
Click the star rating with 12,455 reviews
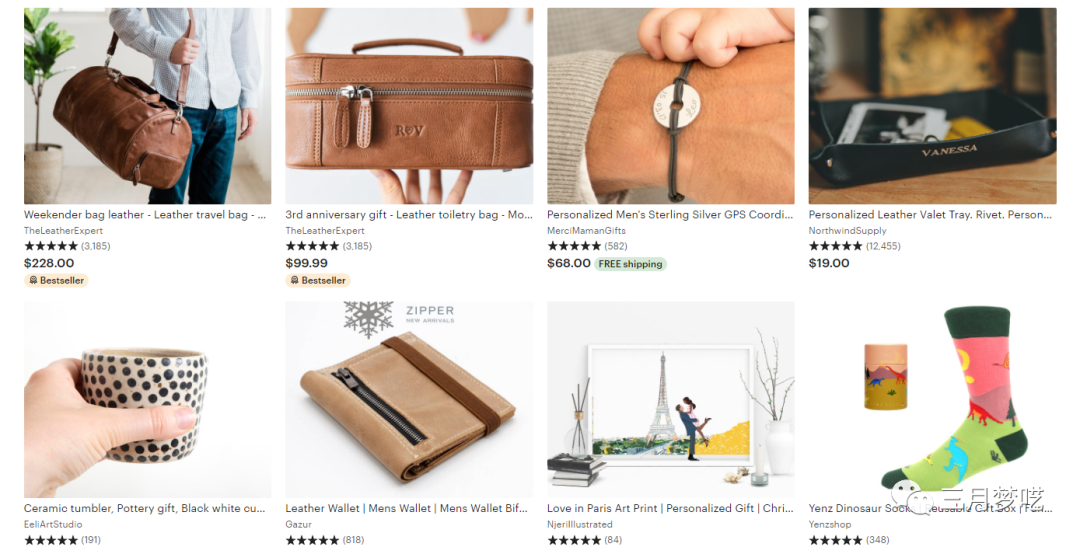854,246
